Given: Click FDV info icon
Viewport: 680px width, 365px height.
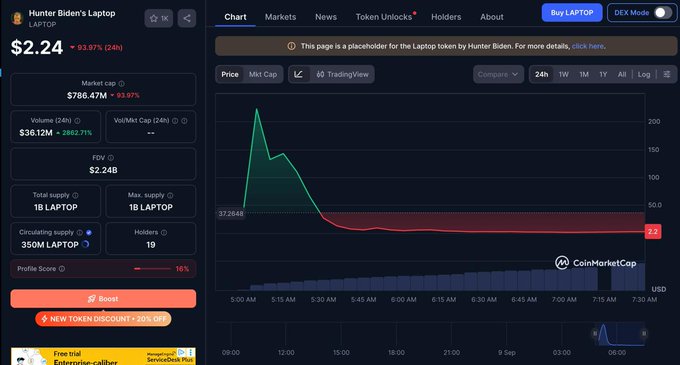Looking at the screenshot, I should point(111,158).
